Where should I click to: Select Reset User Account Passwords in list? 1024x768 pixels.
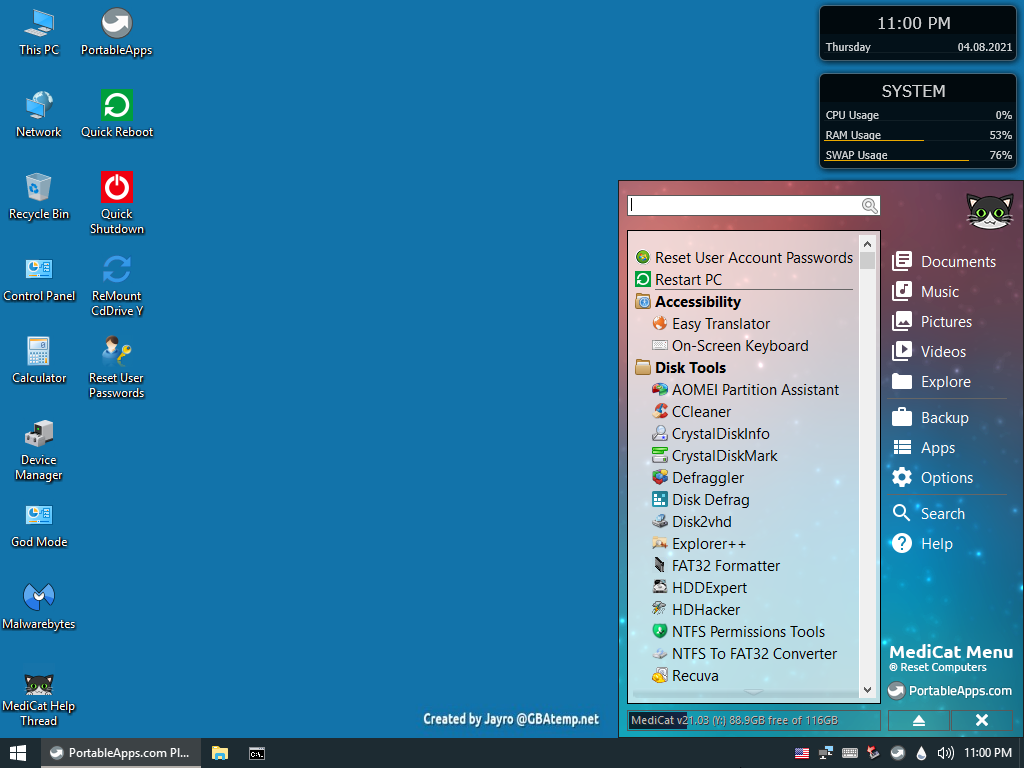coord(744,257)
